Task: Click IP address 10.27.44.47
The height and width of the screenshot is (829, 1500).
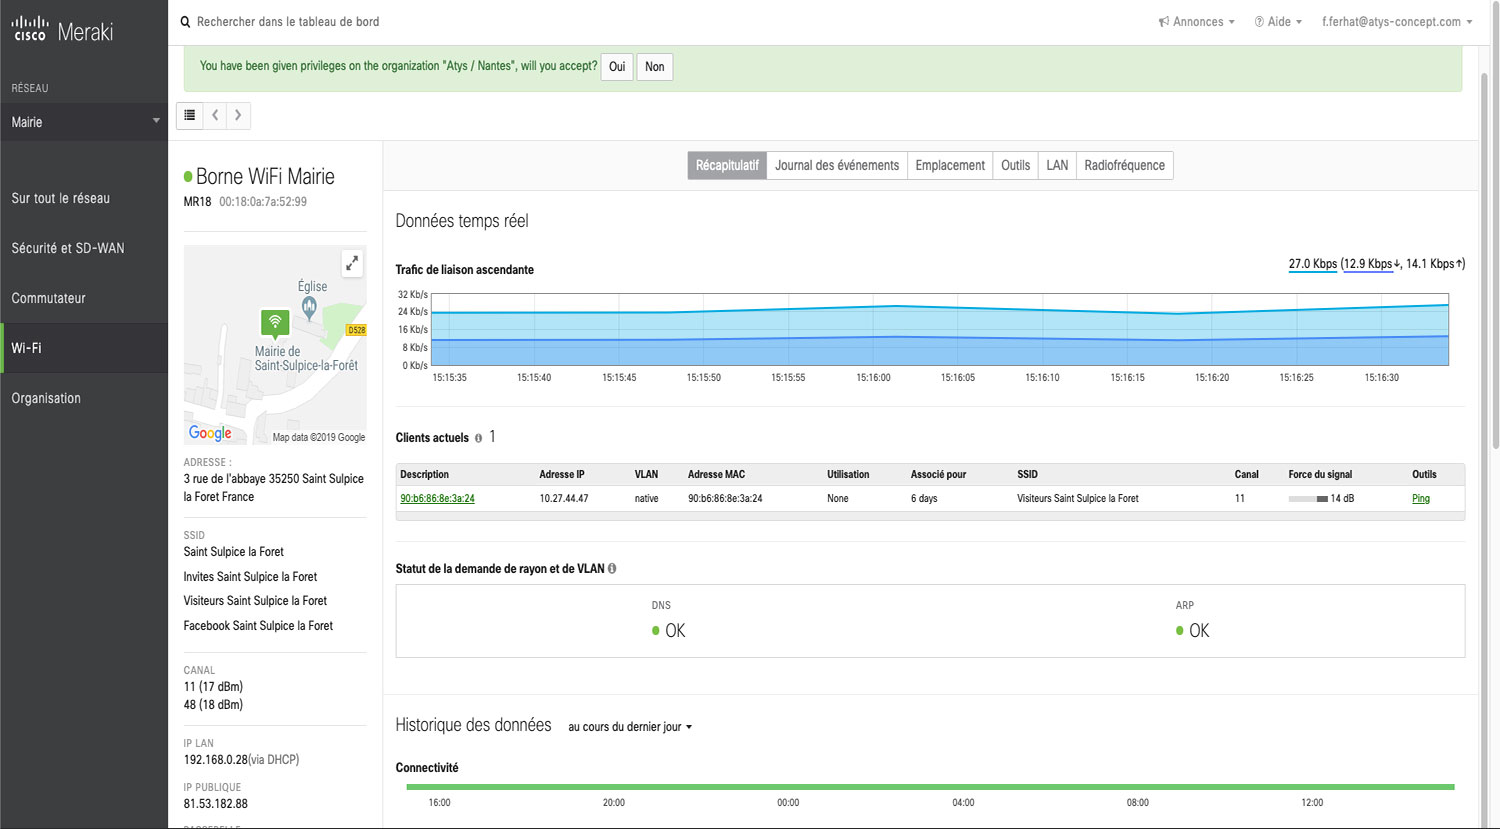Action: pos(564,498)
